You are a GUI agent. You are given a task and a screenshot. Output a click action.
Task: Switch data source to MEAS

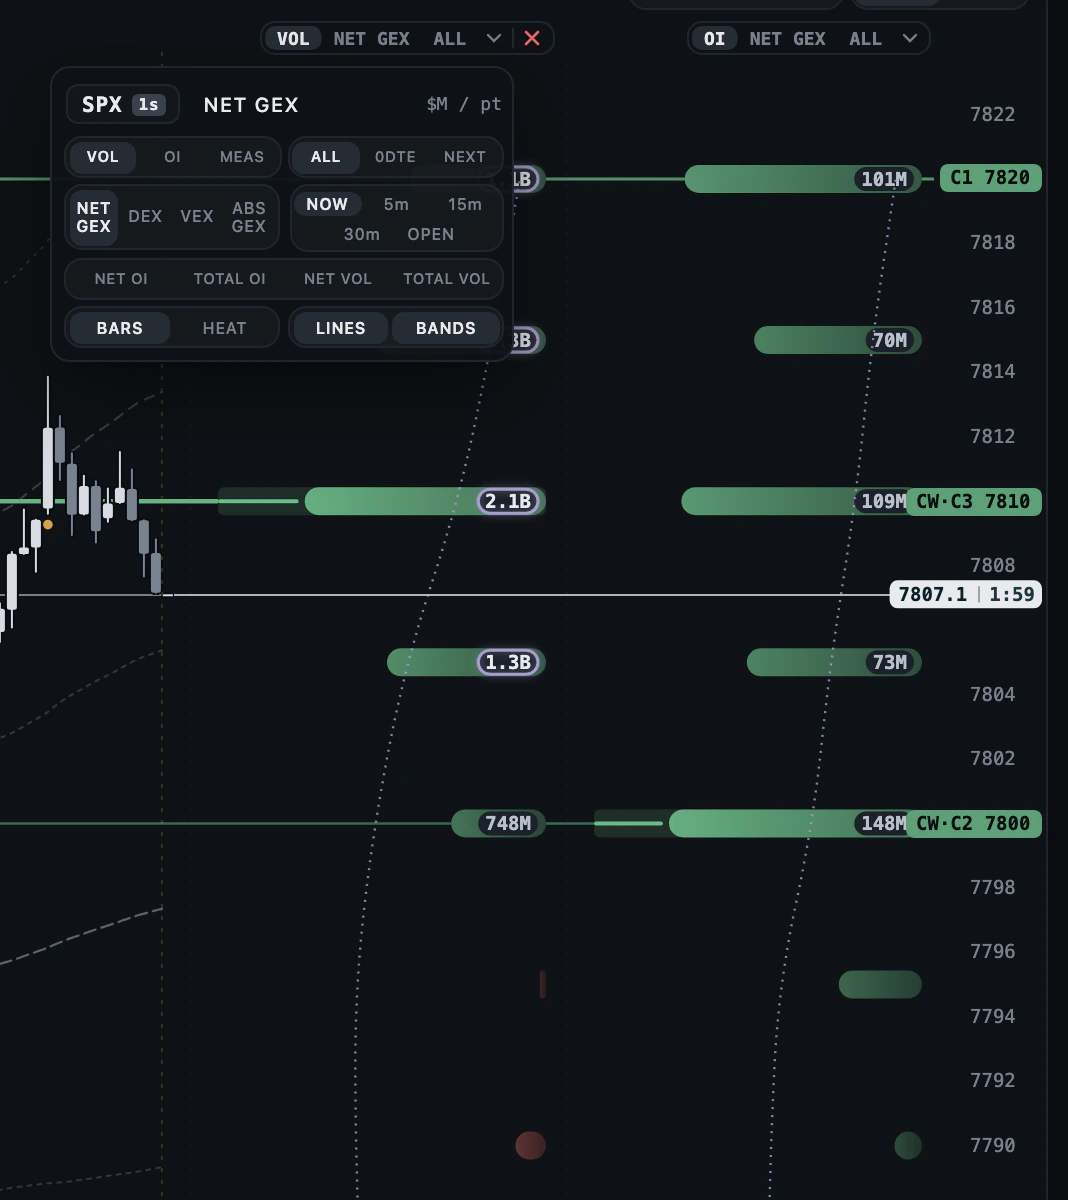(242, 157)
